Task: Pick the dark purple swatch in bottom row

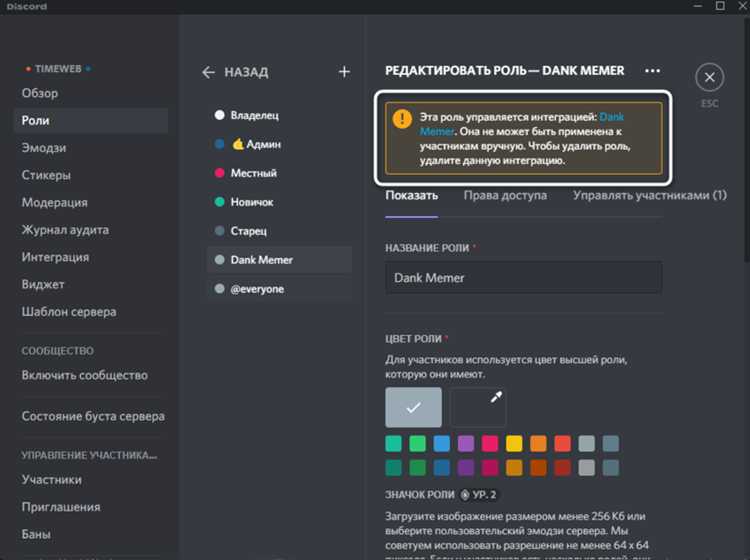Action: tap(466, 468)
